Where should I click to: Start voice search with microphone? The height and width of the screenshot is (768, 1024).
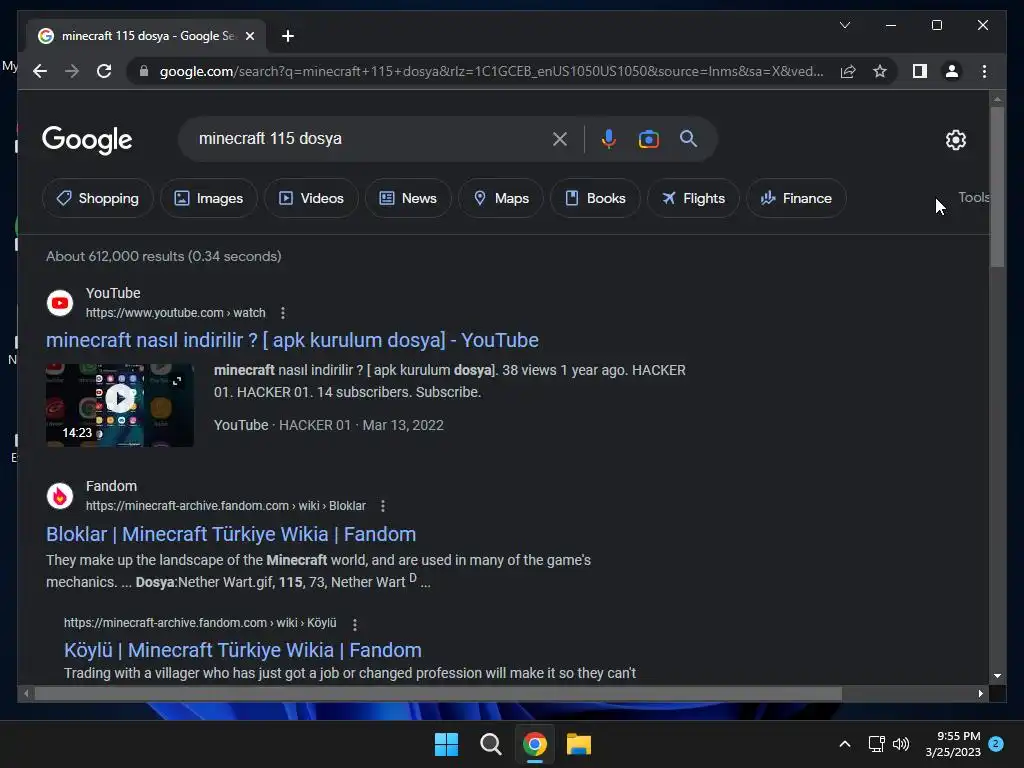[608, 138]
